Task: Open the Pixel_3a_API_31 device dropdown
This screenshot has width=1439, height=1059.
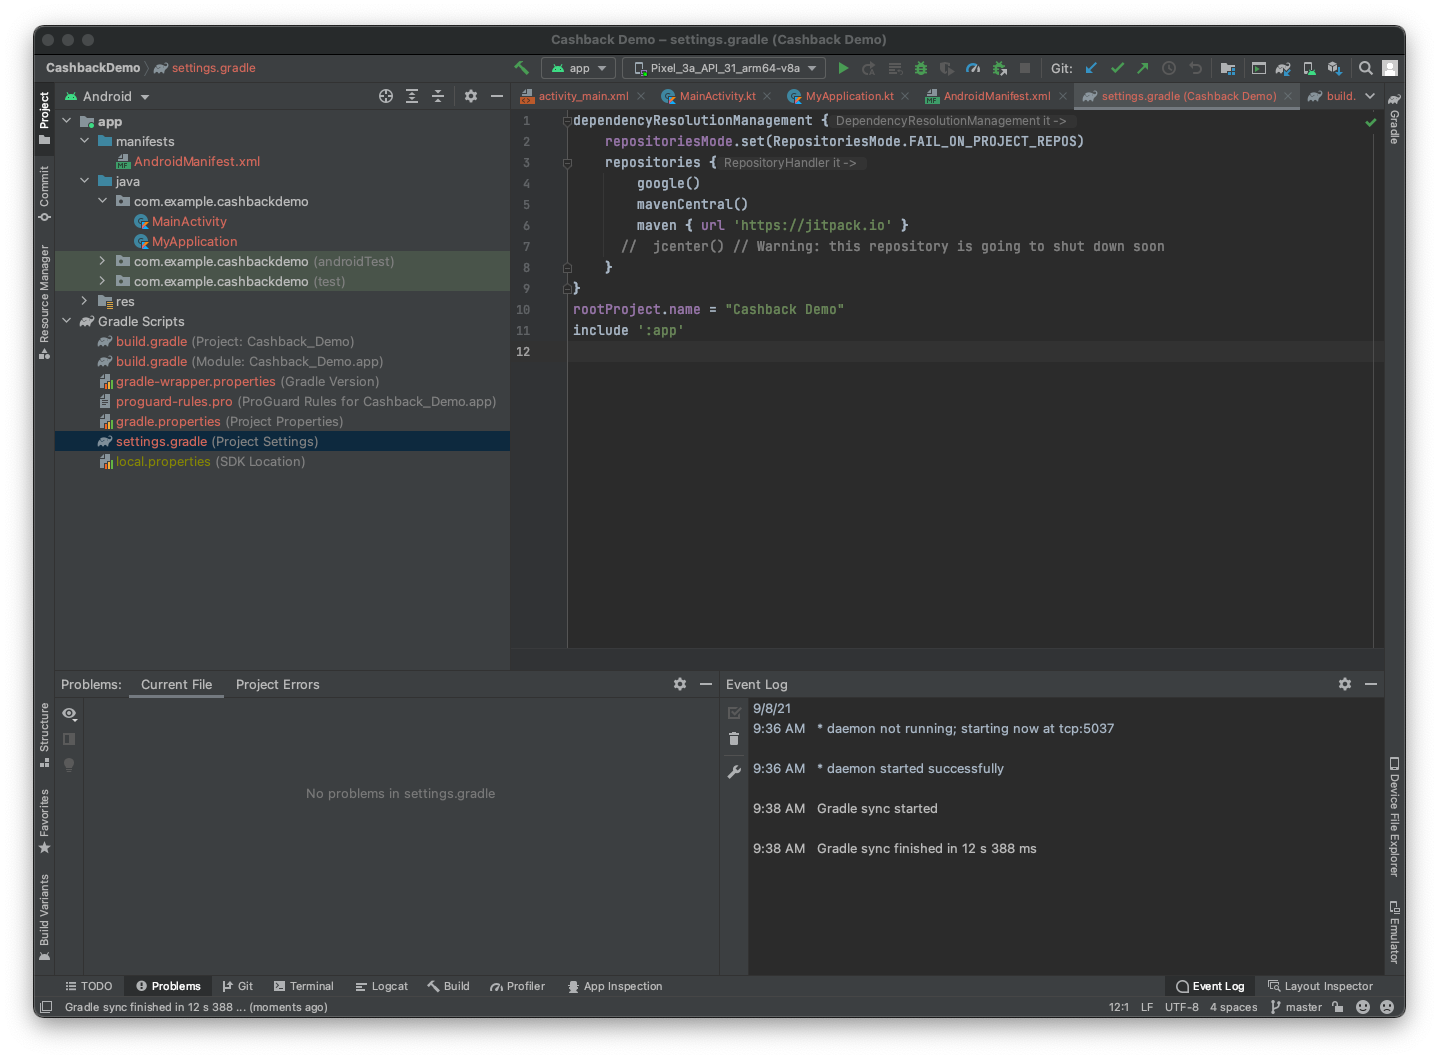Action: [x=725, y=68]
